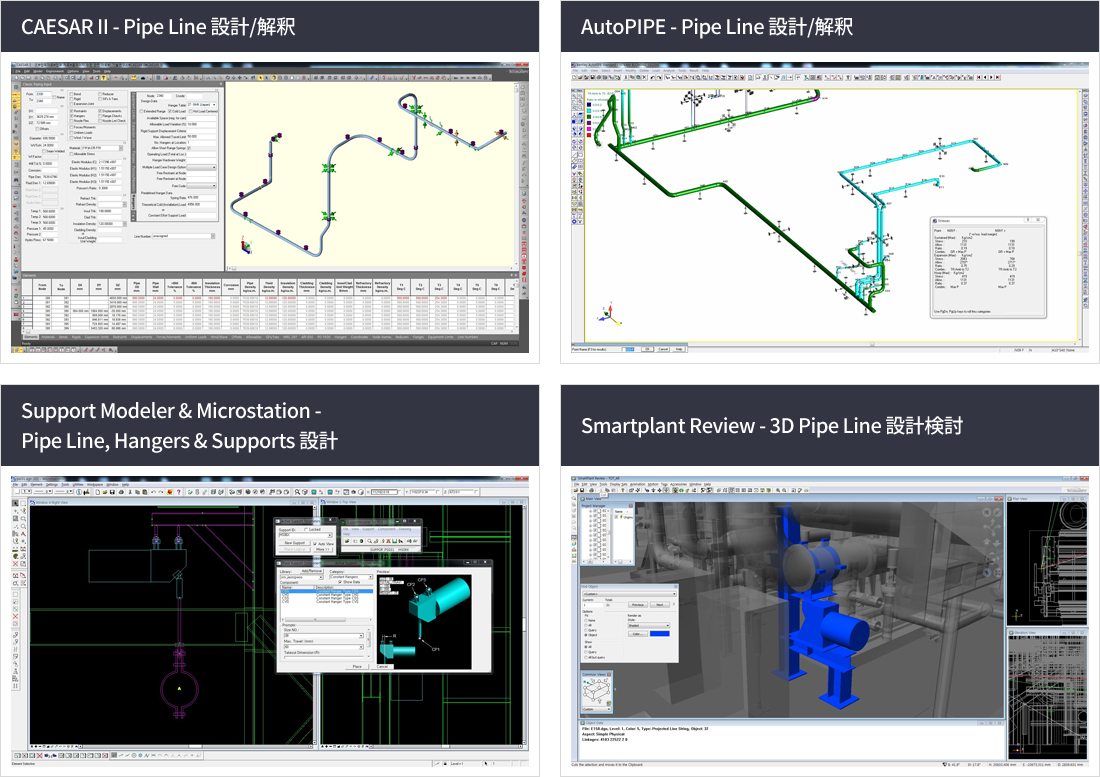Toggle Displacements checkbox in CAESAR II
This screenshot has height=777, width=1100.
point(100,111)
